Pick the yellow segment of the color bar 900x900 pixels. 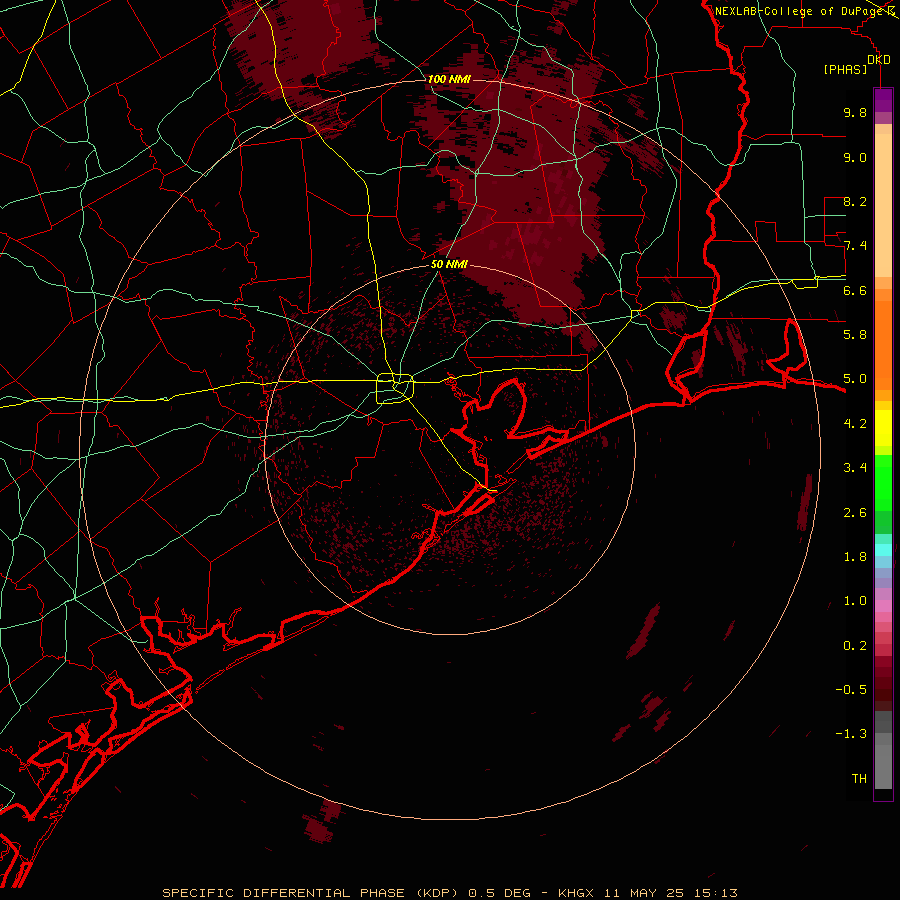[x=883, y=428]
